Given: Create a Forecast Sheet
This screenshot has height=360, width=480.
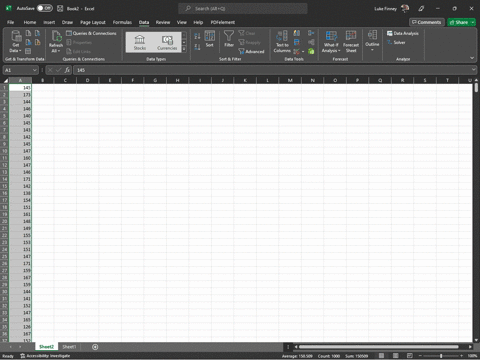Looking at the screenshot, I should (351, 41).
